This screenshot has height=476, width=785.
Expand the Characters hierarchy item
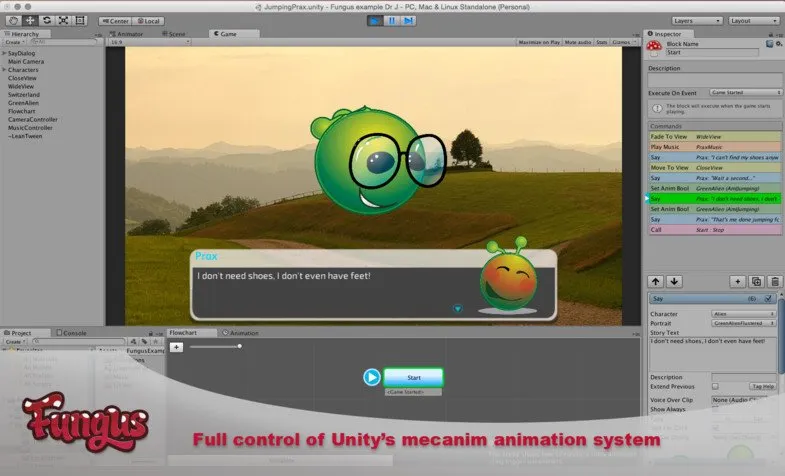(4, 70)
